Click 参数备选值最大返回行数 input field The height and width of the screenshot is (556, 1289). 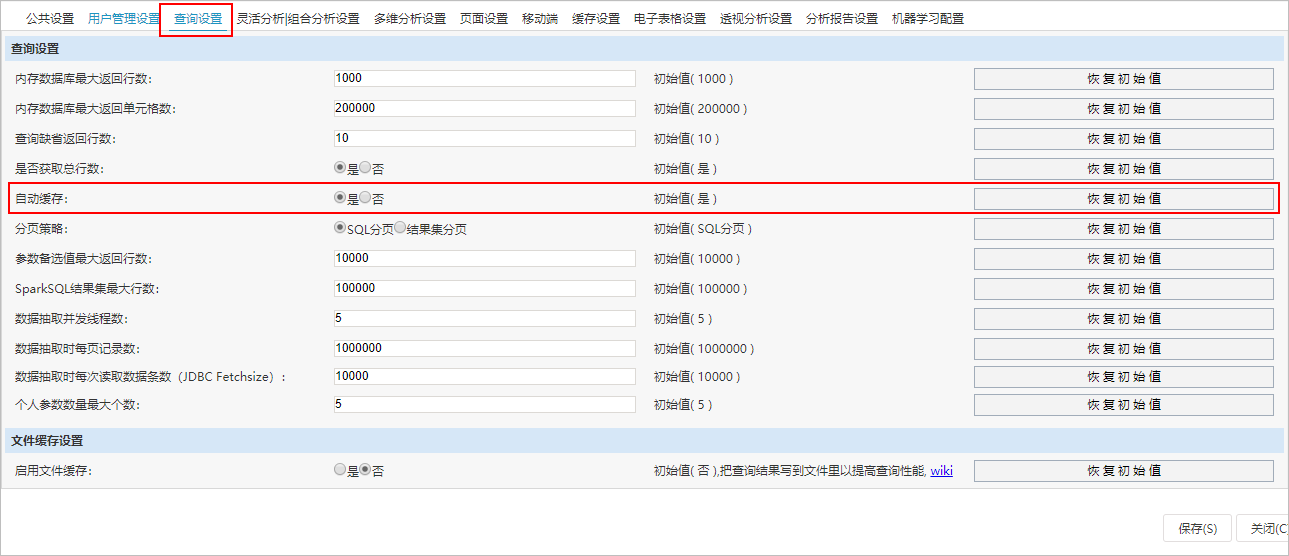click(485, 258)
